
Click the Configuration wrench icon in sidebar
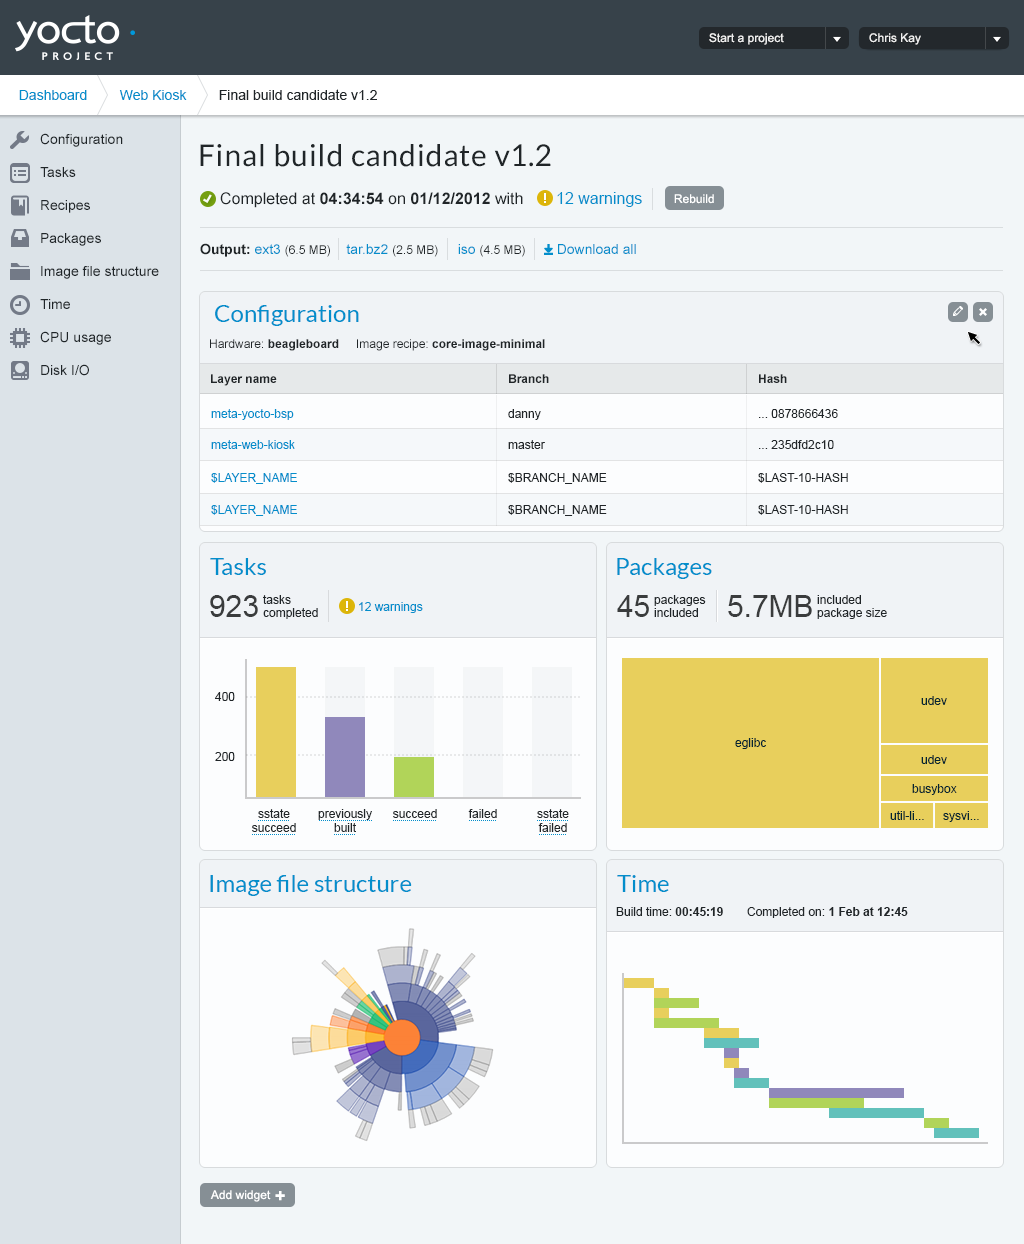pos(19,140)
